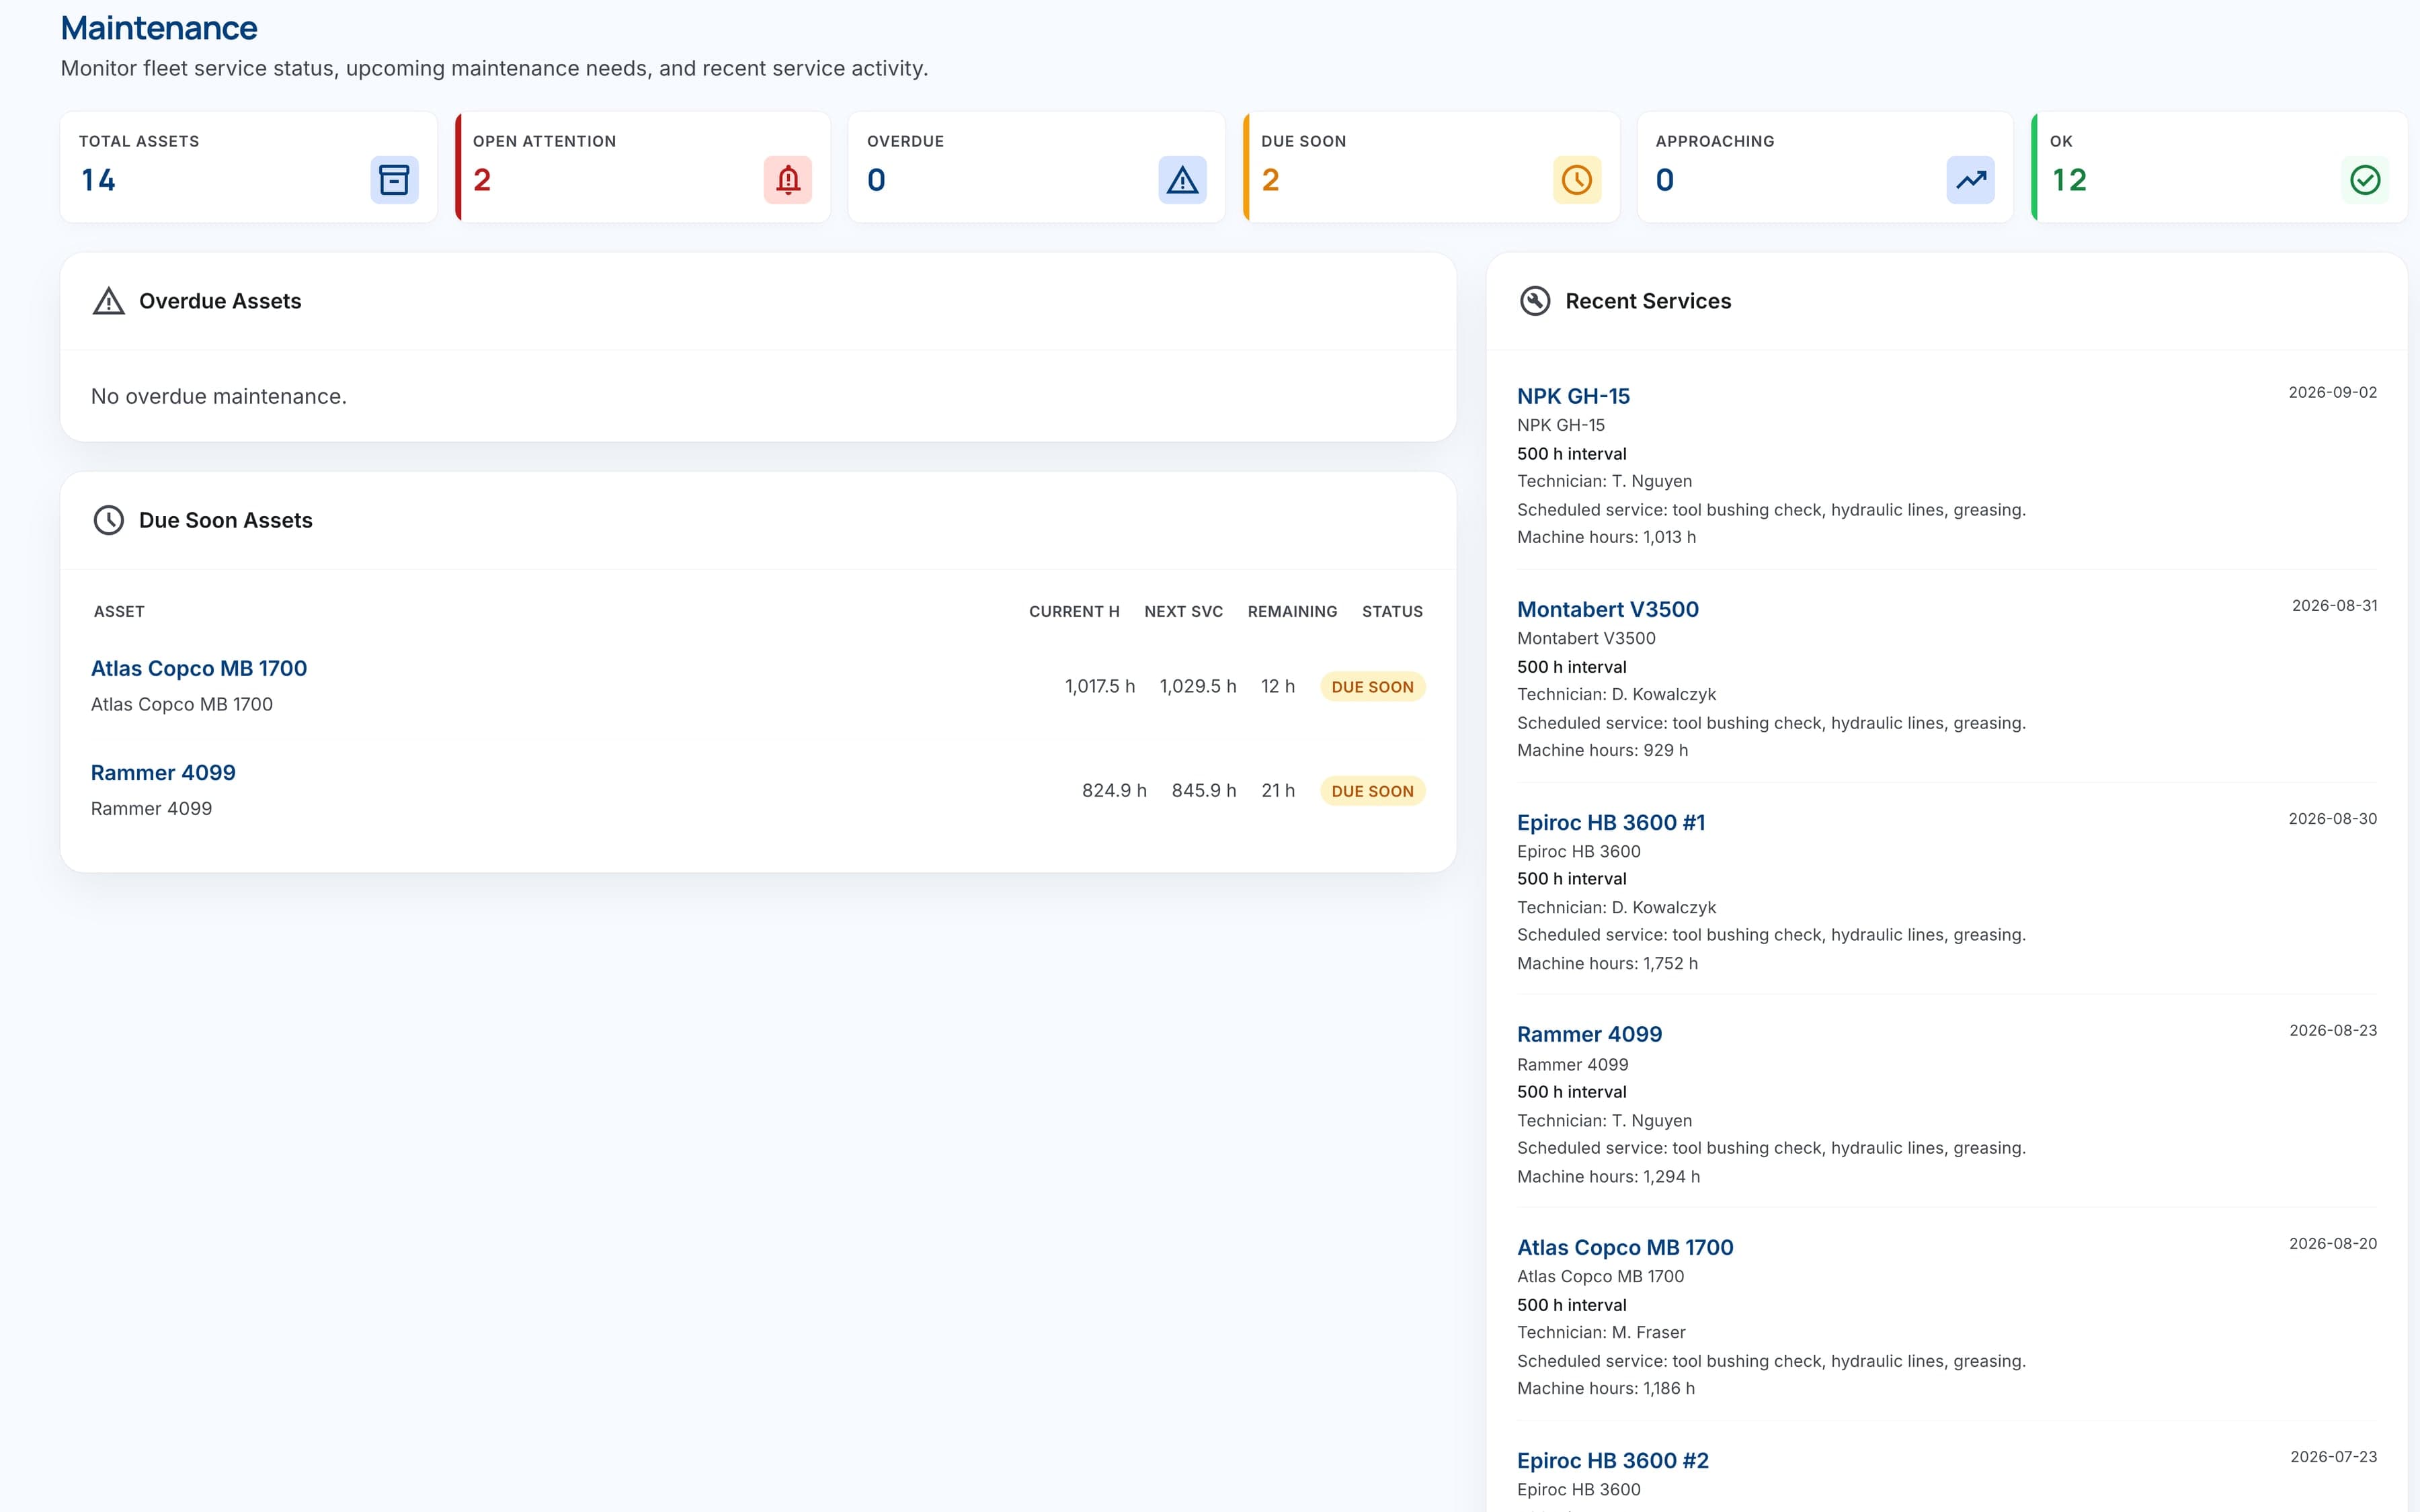Click the Maintenance page heading

click(159, 28)
